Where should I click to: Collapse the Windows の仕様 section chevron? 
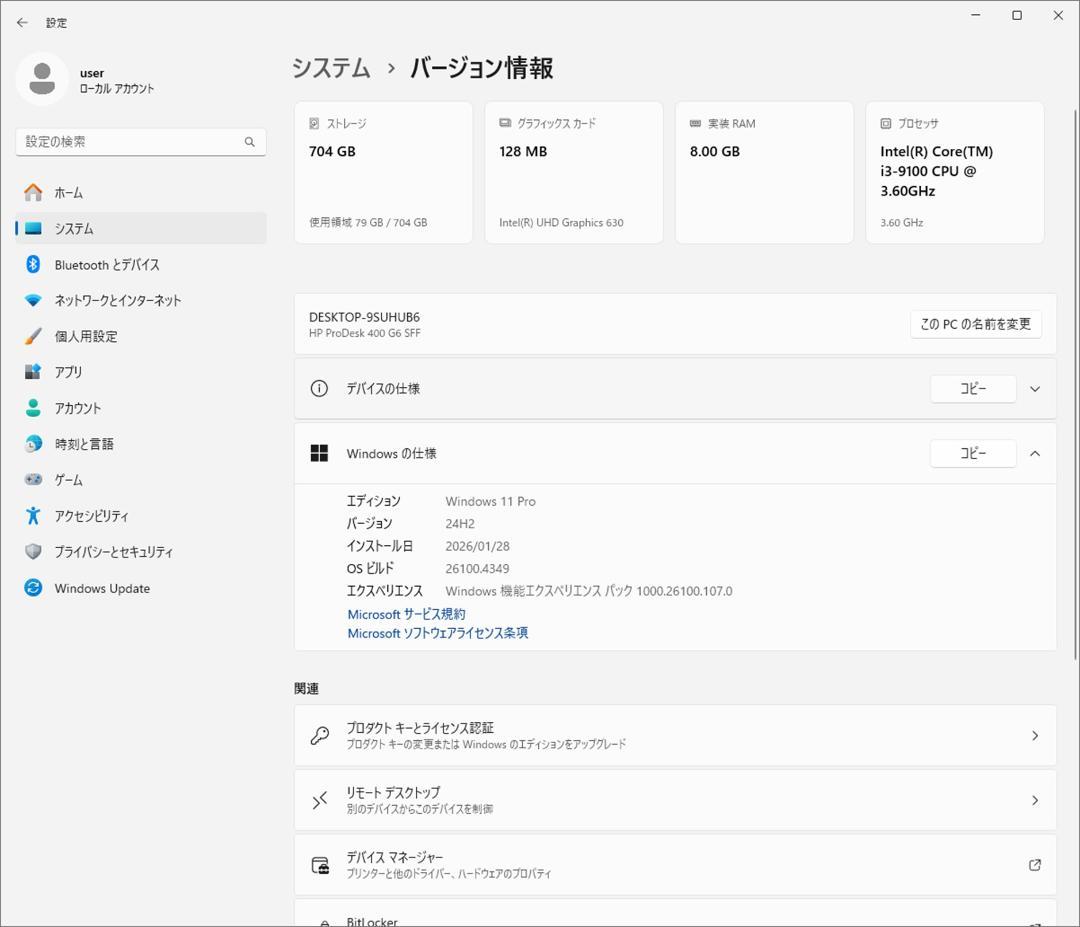point(1035,453)
